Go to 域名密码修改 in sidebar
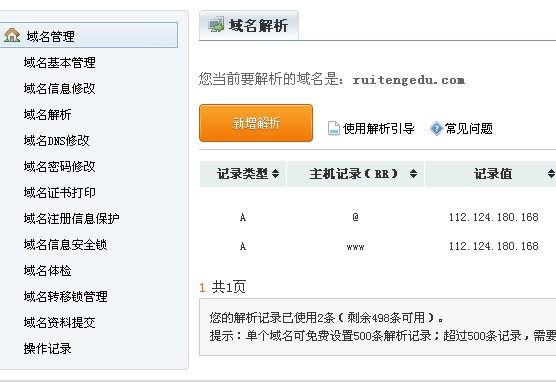Screen dimensions: 556x382 coord(59,167)
